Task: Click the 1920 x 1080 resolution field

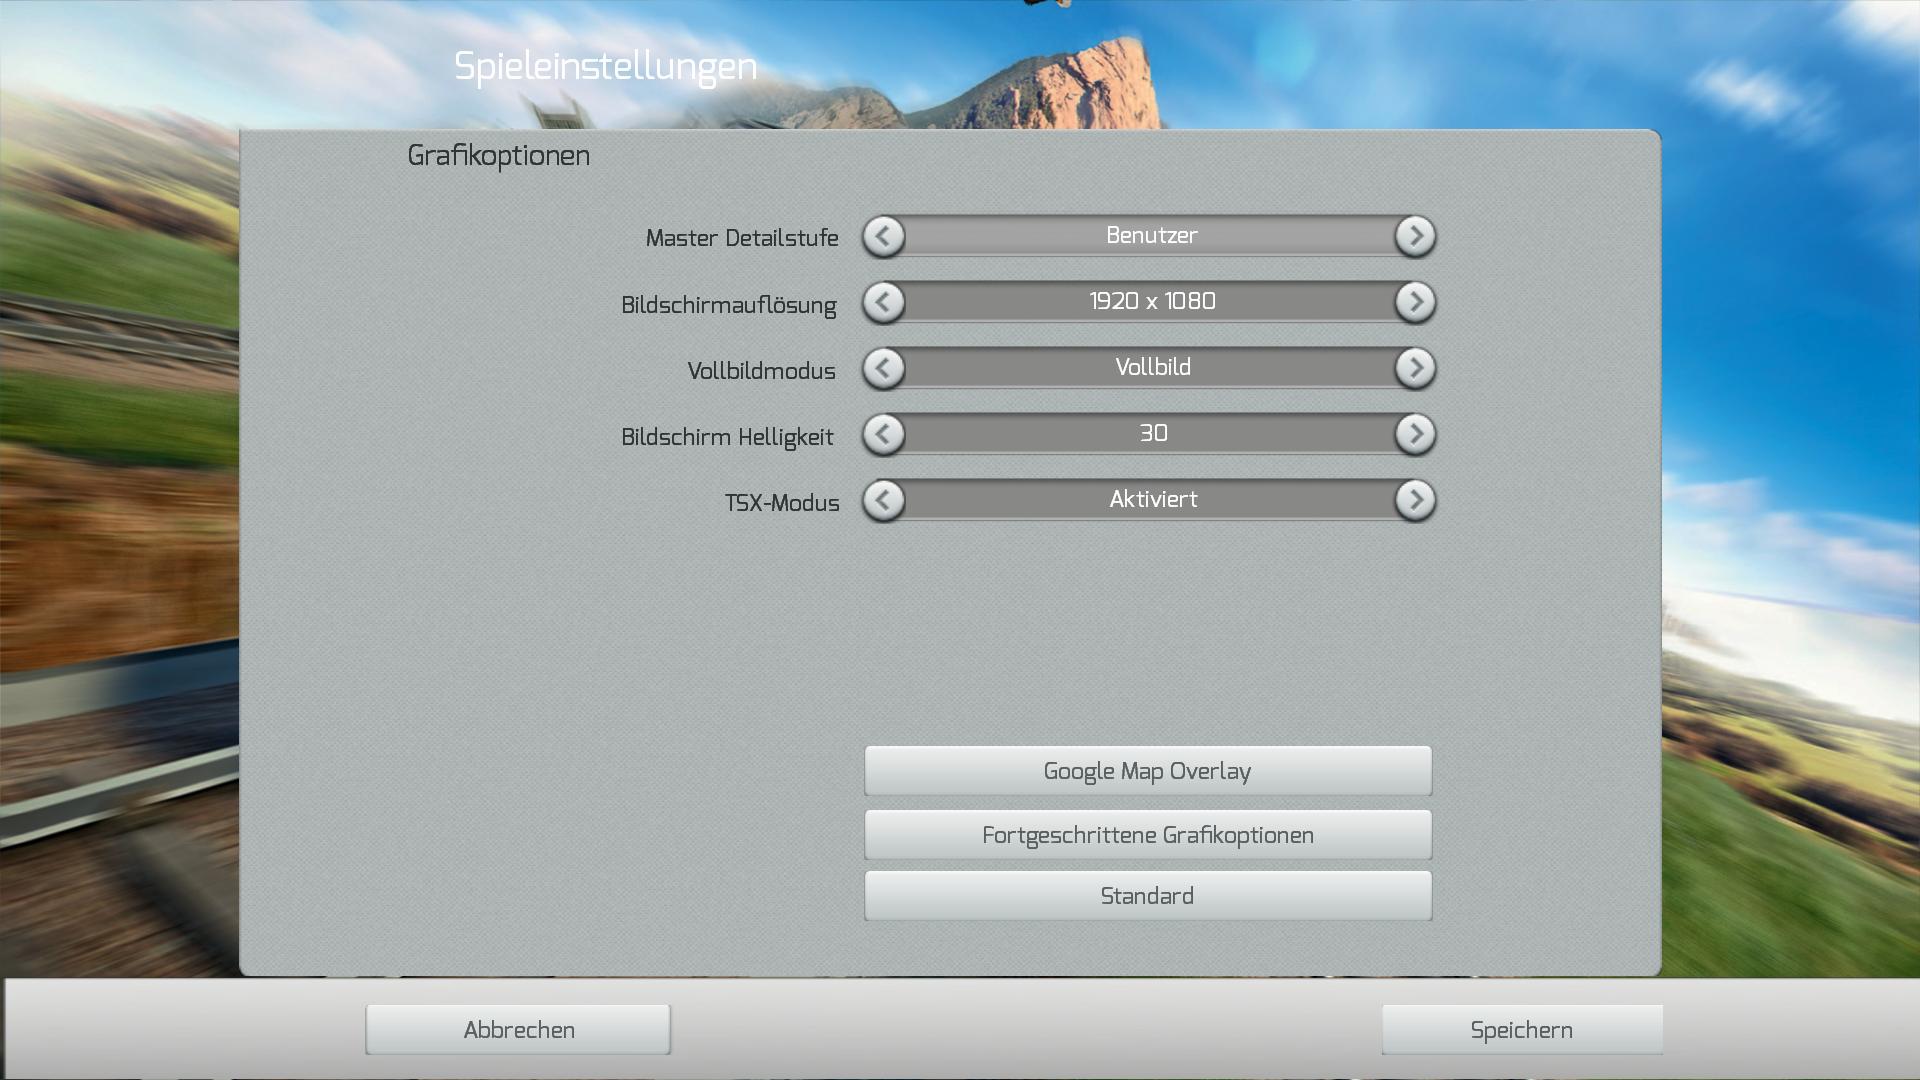Action: (1150, 302)
